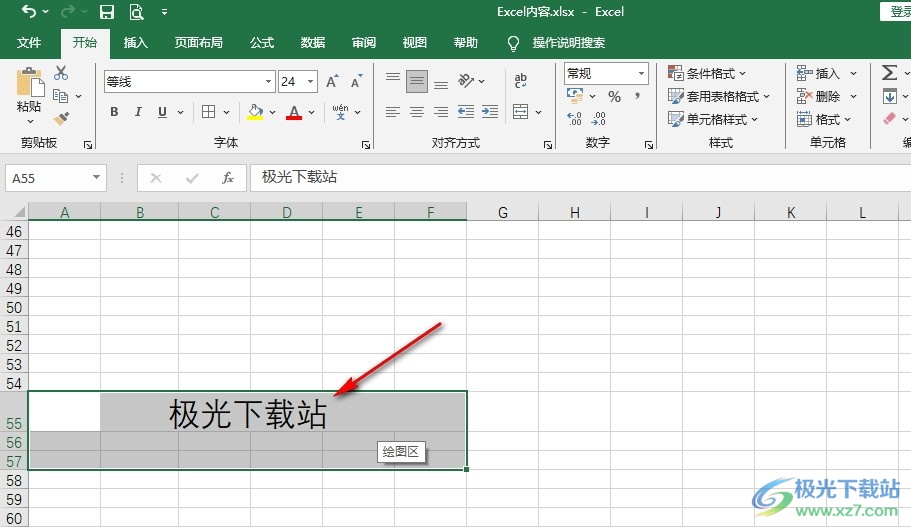Decrease font size with smaller A icon

356,82
